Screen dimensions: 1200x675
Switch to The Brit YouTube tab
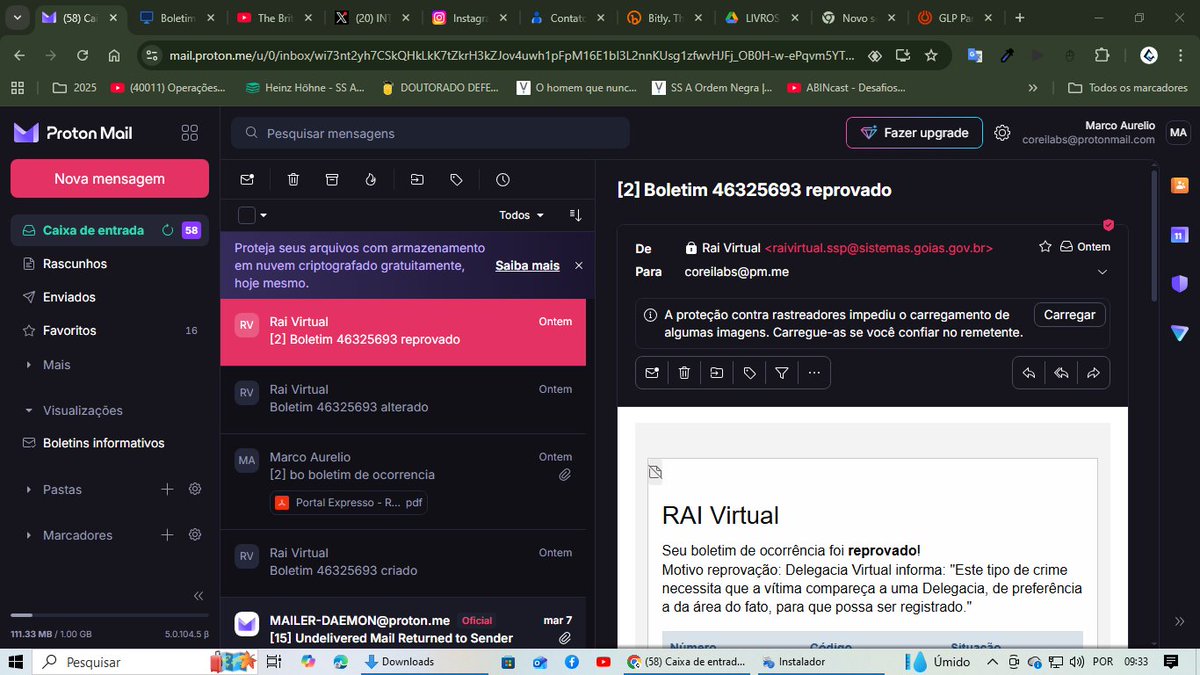click(273, 18)
